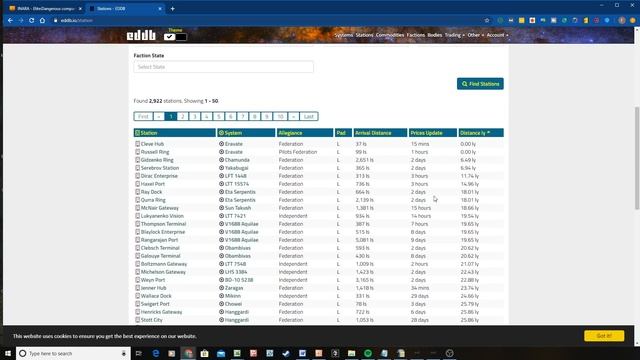Go to the First results page
The height and width of the screenshot is (360, 640).
point(143,116)
